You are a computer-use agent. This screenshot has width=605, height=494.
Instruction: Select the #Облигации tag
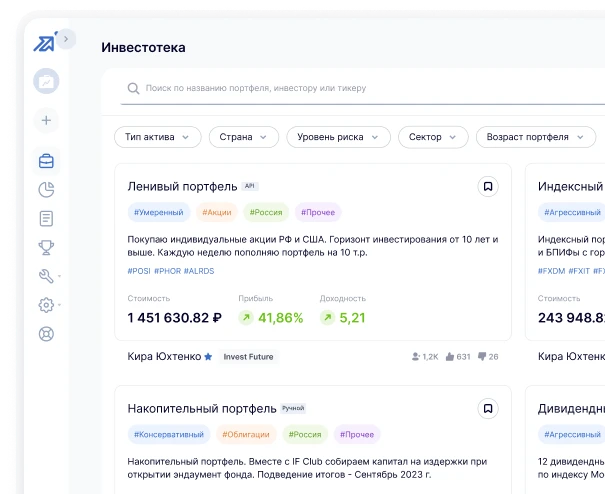tap(246, 434)
